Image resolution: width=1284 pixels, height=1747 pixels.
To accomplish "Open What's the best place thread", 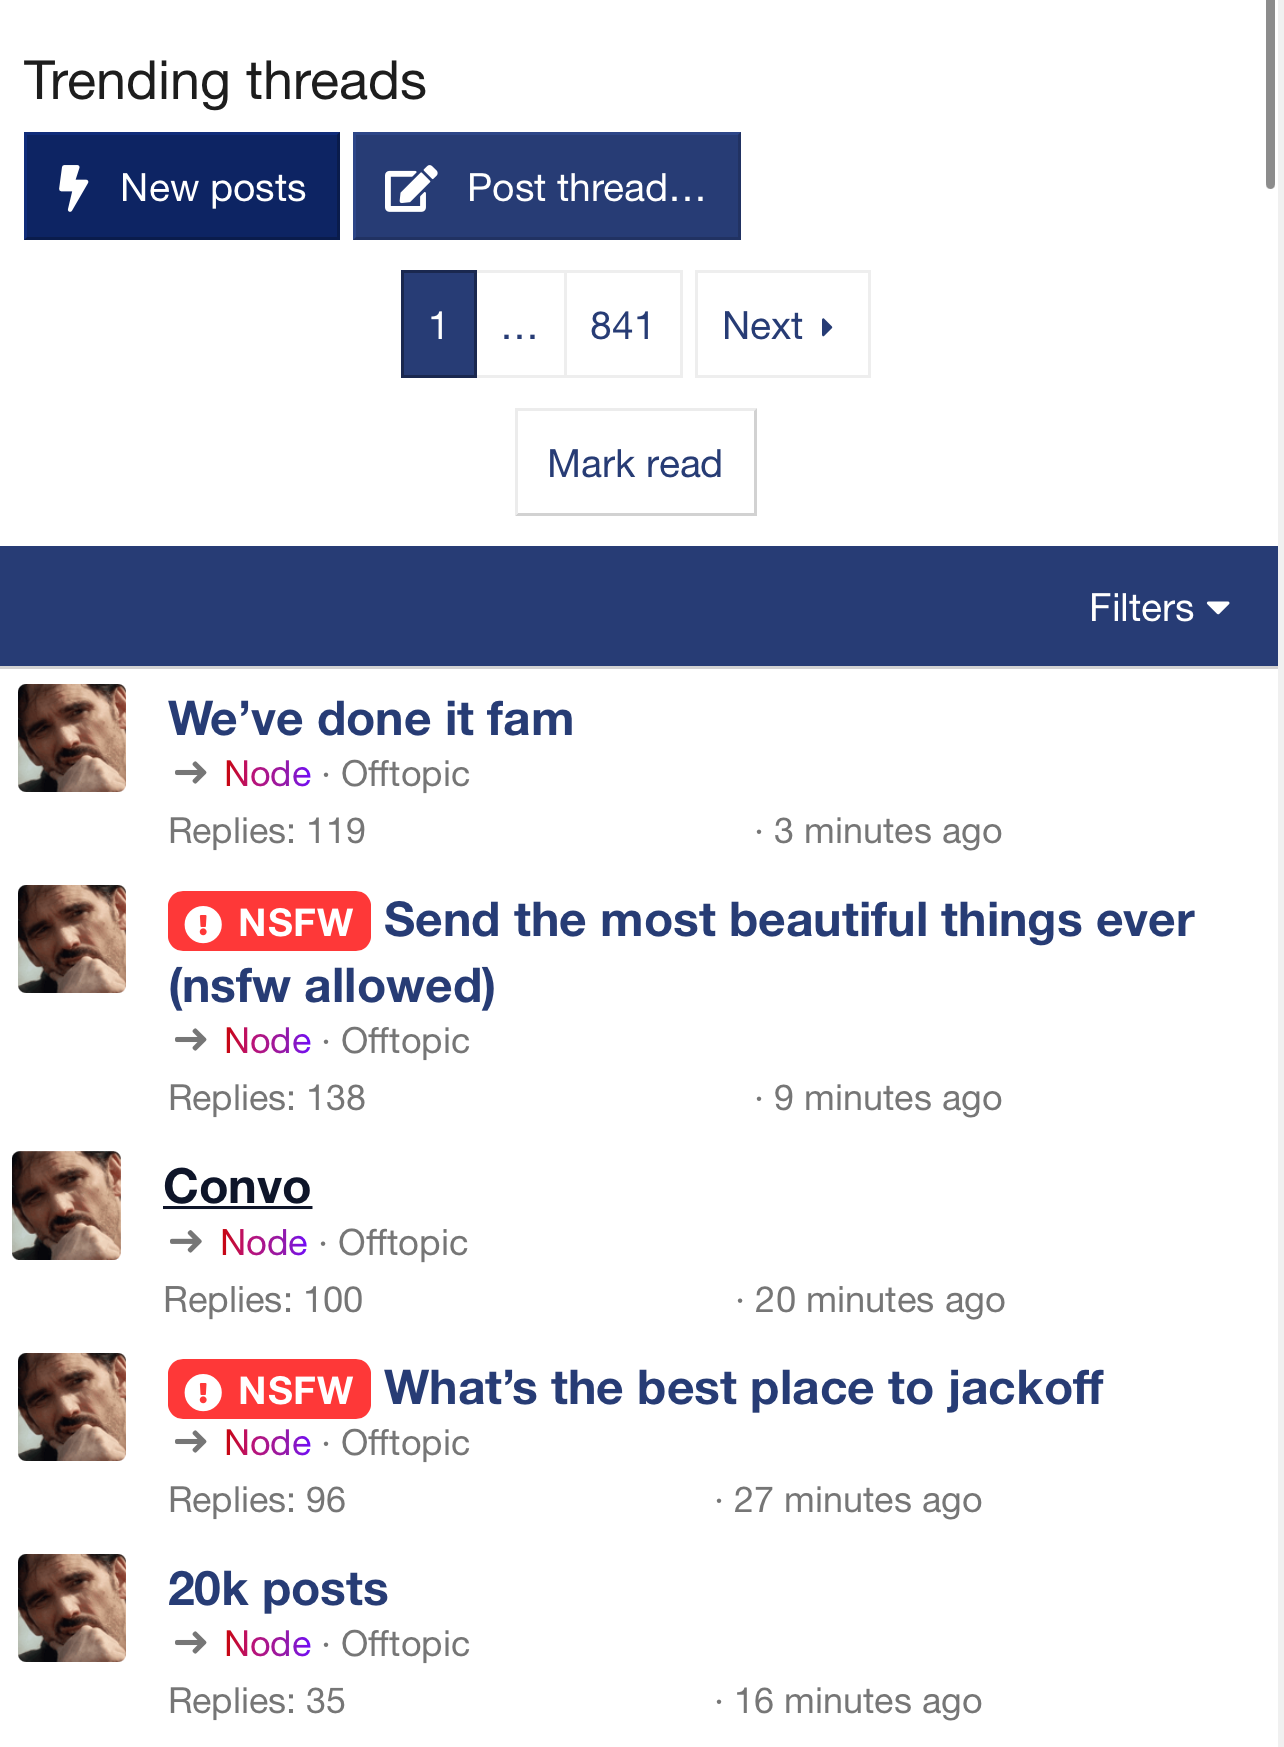I will point(743,1388).
